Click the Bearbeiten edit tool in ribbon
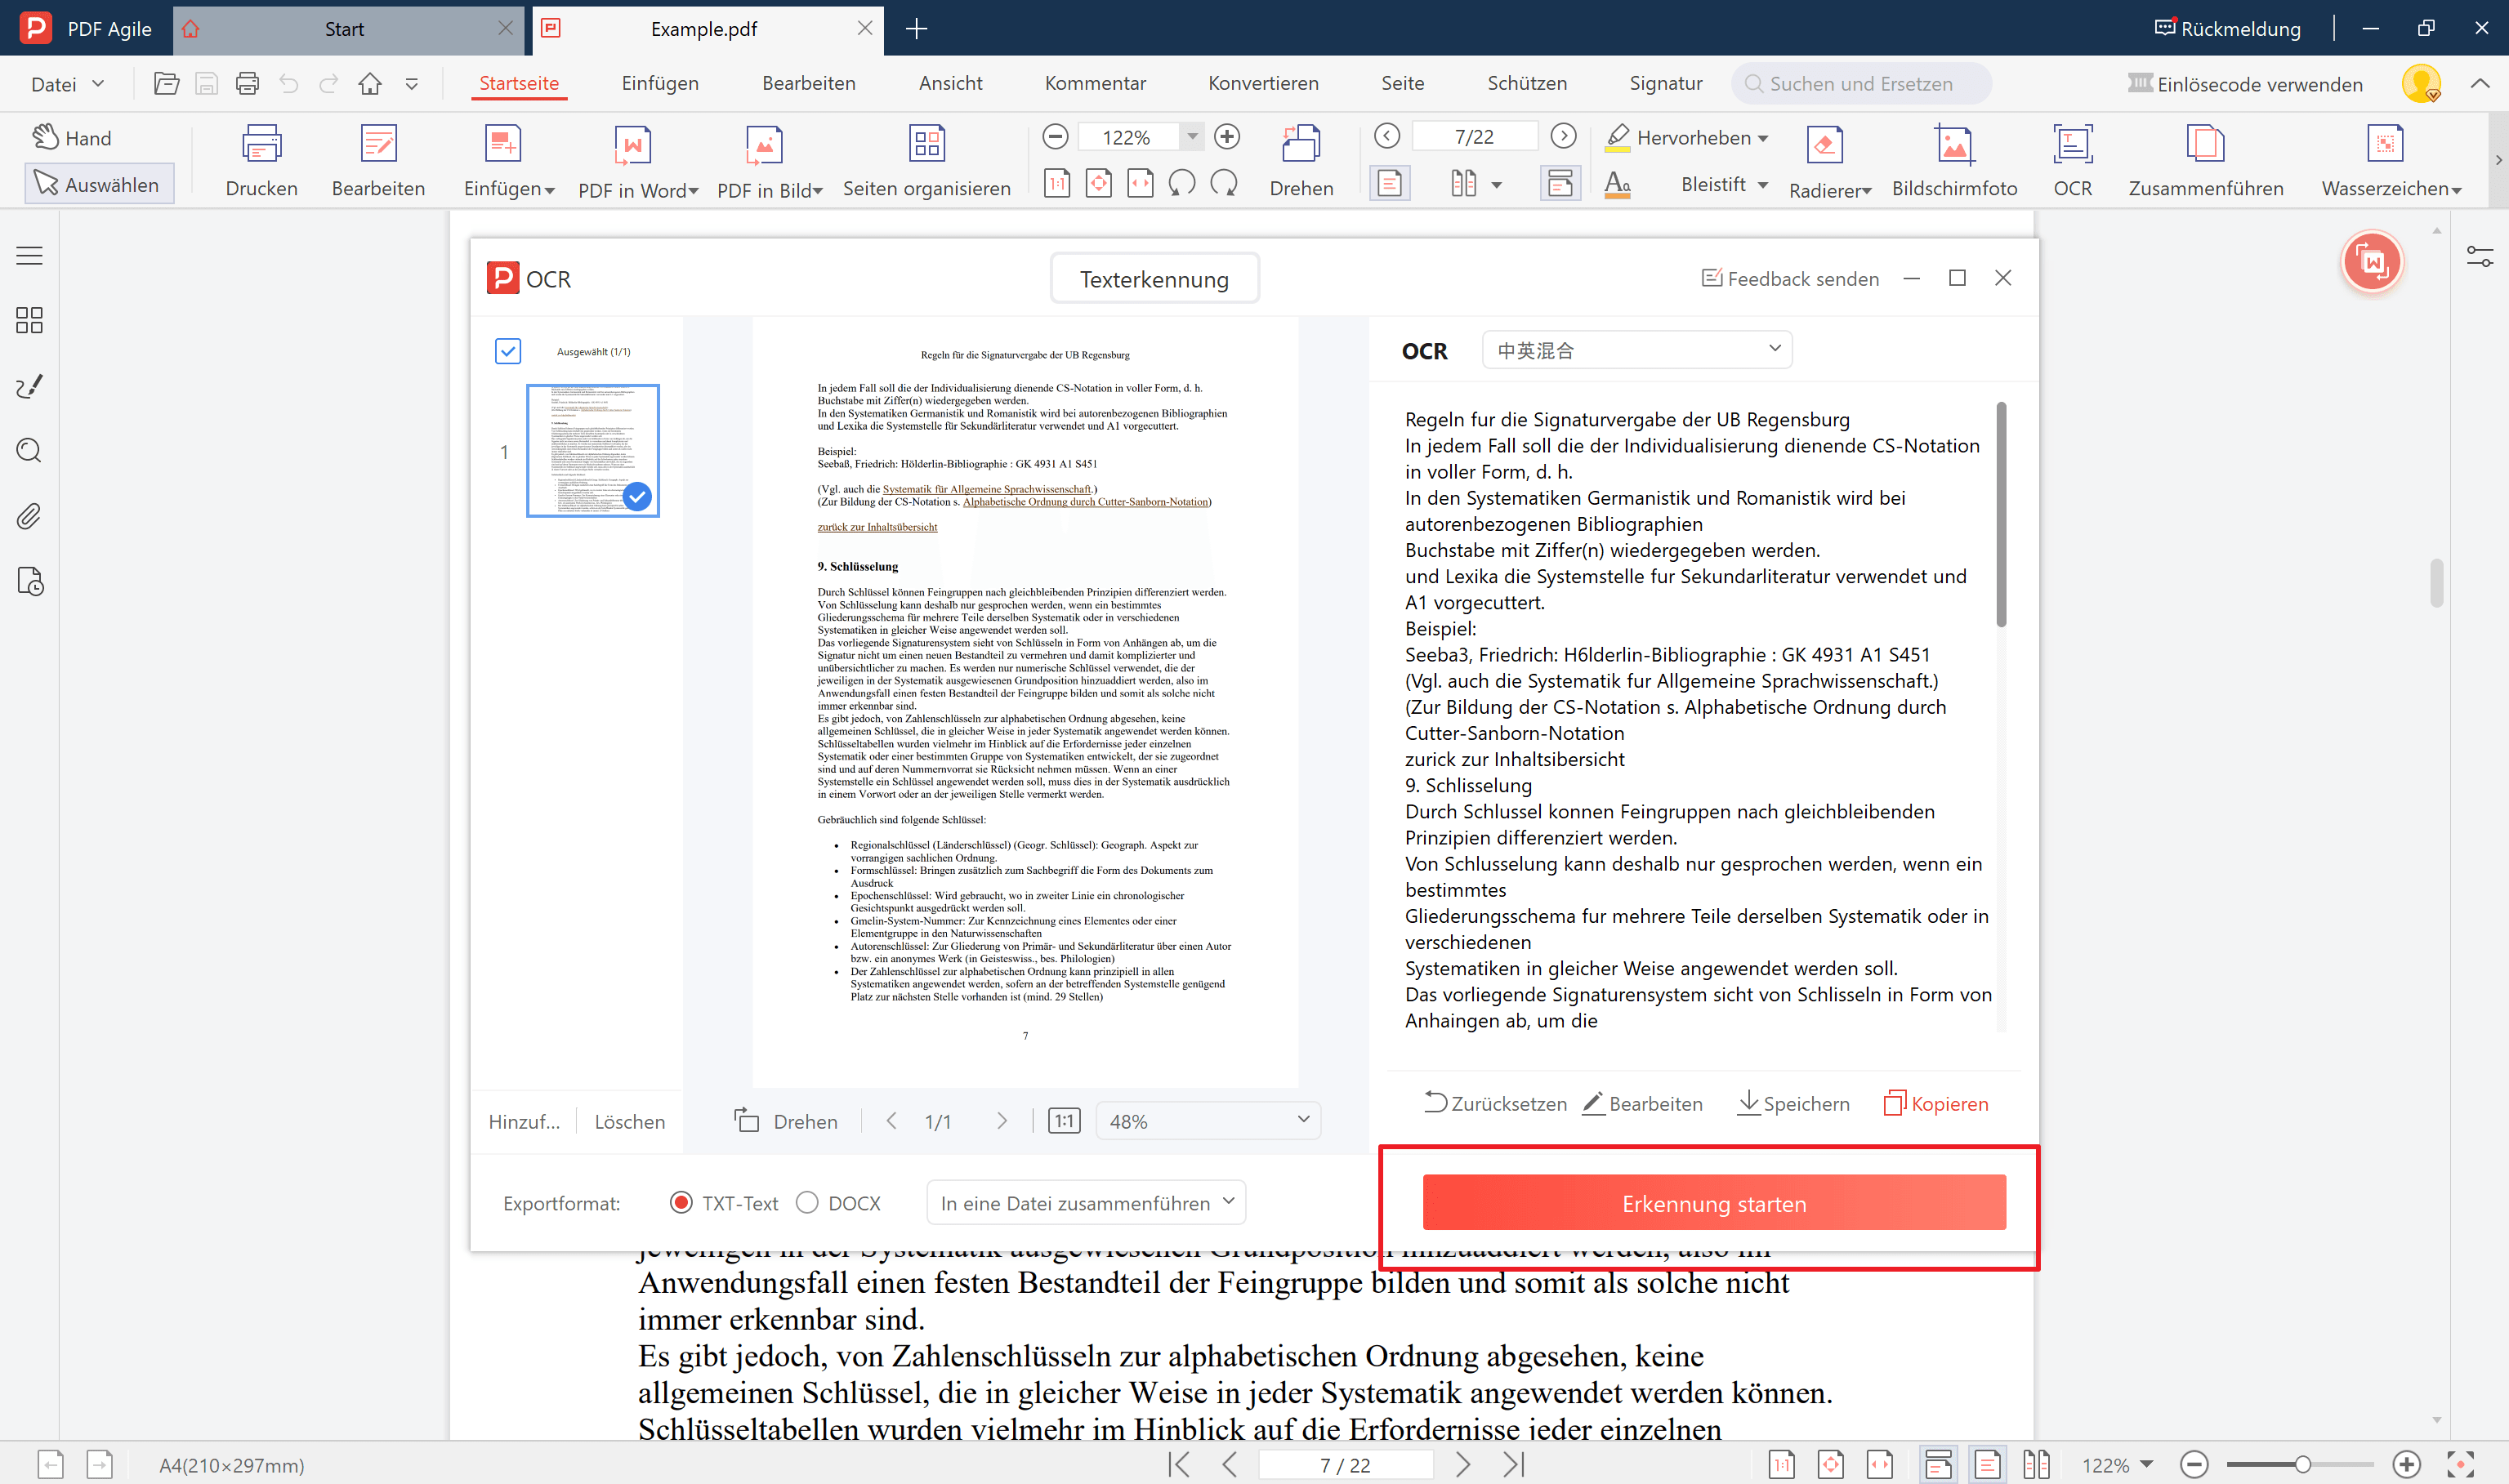Viewport: 2509px width, 1484px height. pos(378,161)
